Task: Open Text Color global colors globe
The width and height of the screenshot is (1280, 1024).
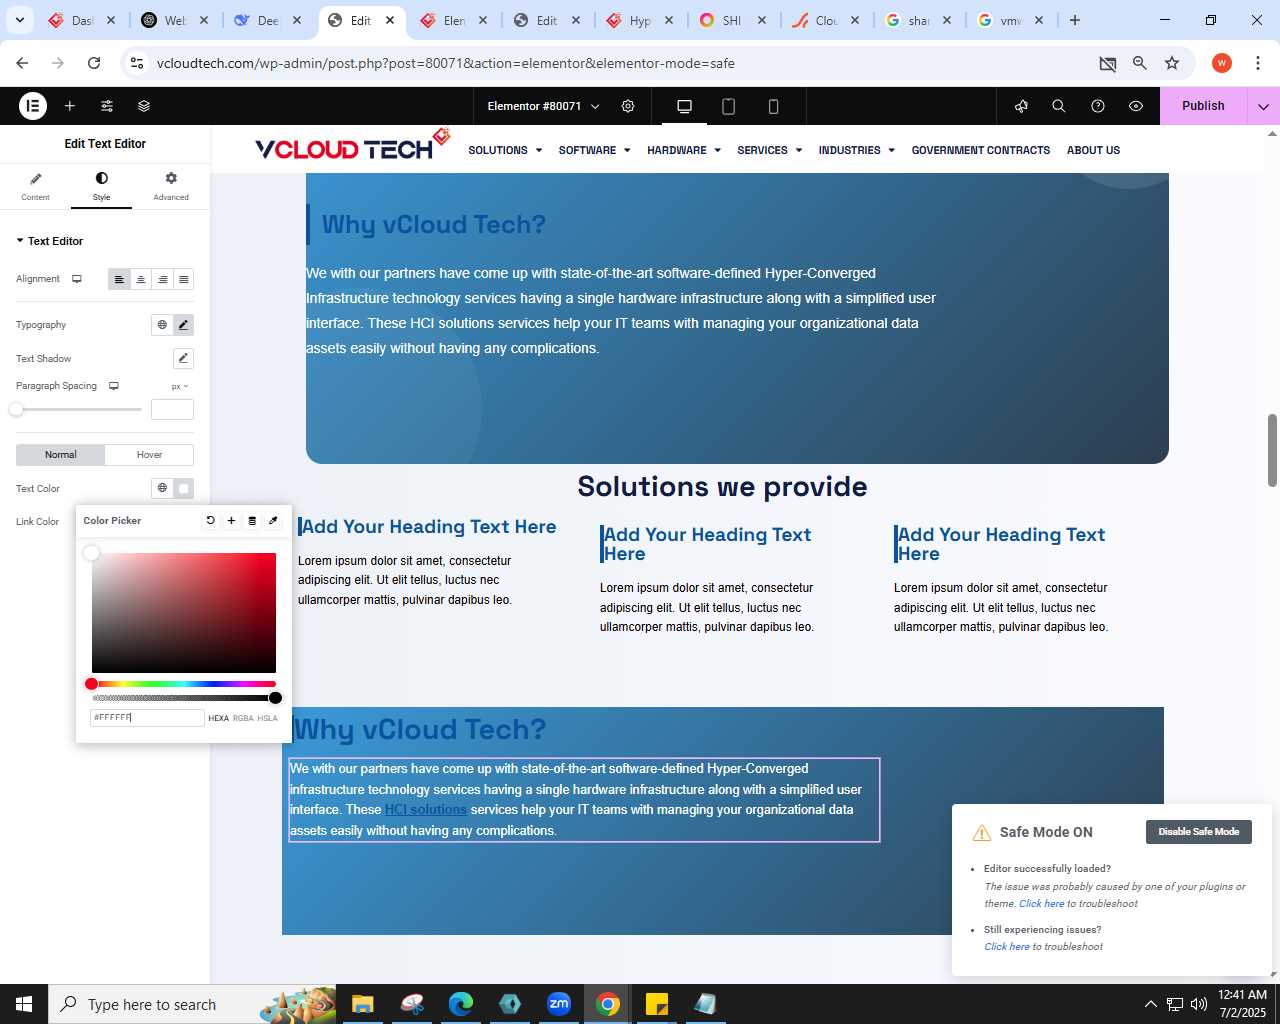Action: [x=162, y=488]
